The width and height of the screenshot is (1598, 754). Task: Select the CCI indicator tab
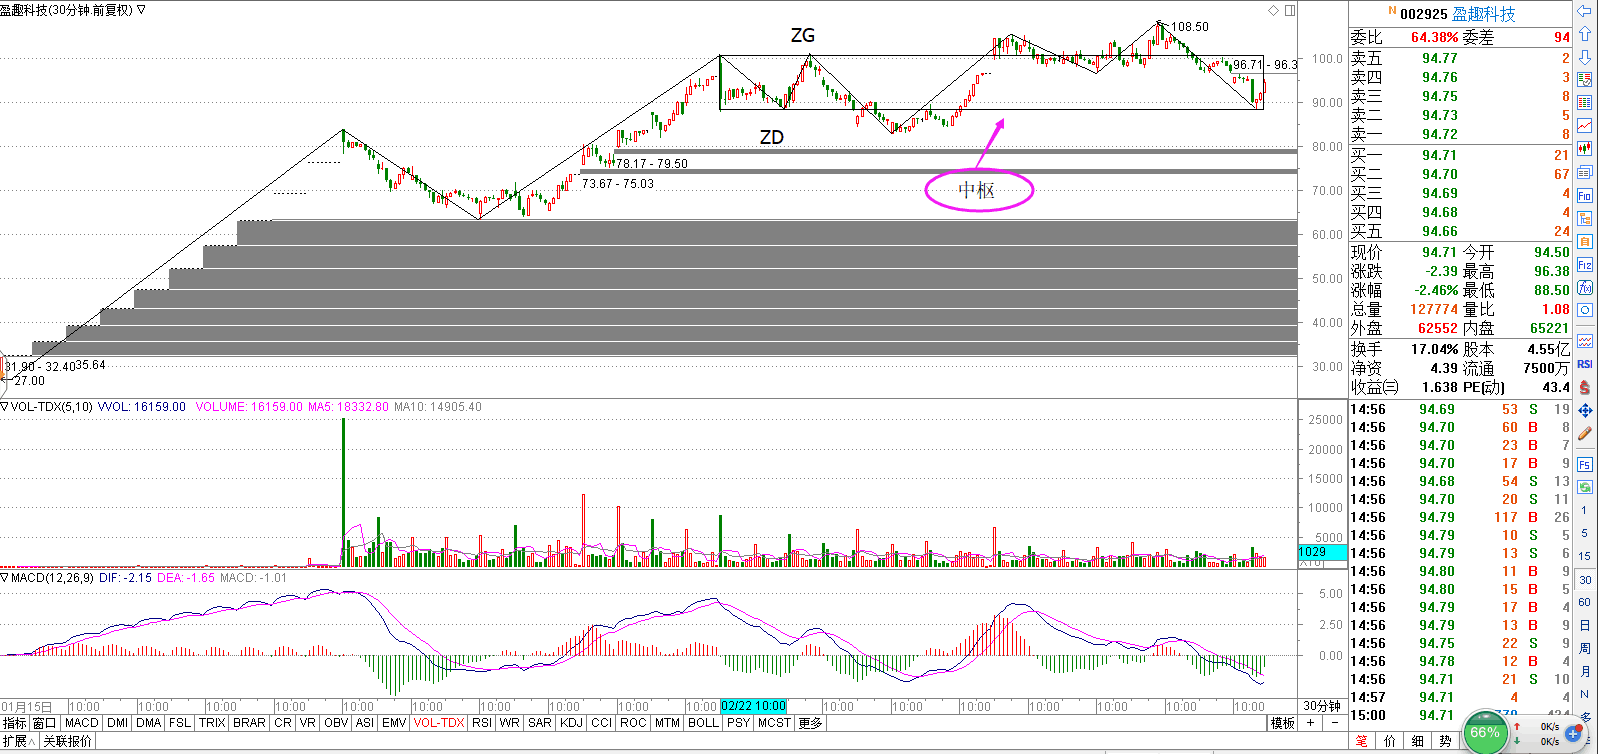[x=601, y=723]
